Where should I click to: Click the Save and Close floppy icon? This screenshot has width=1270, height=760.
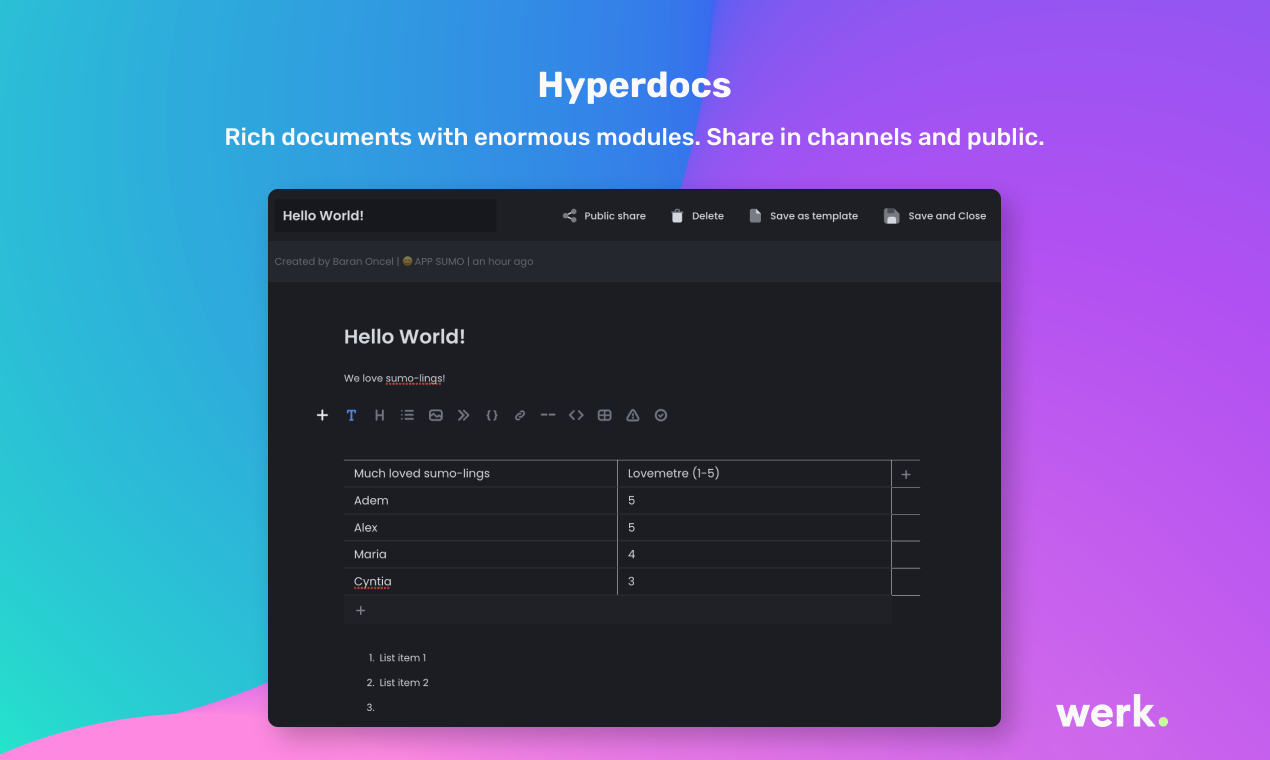click(891, 216)
